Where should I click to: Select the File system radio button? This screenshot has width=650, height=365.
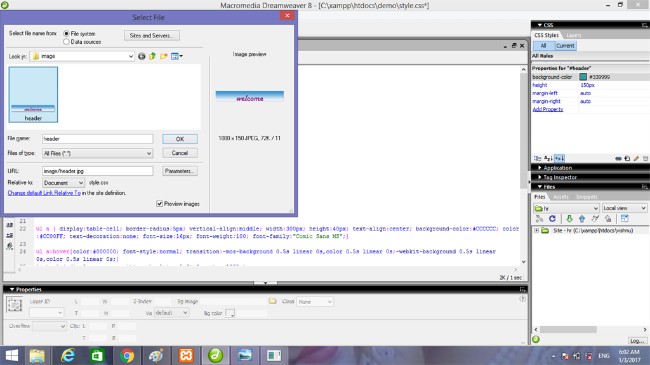(x=66, y=34)
